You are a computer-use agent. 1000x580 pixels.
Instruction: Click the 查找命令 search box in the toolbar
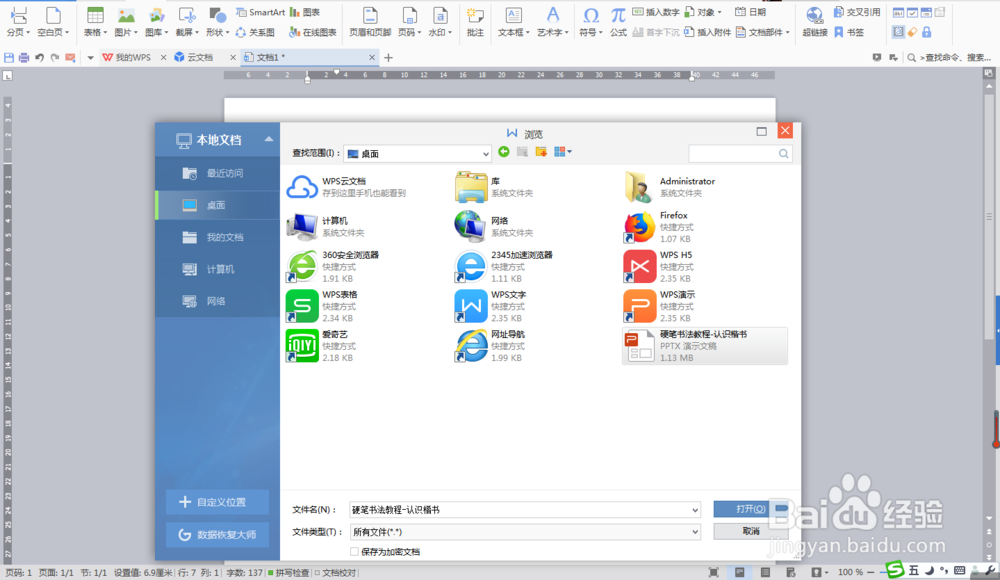tap(950, 57)
